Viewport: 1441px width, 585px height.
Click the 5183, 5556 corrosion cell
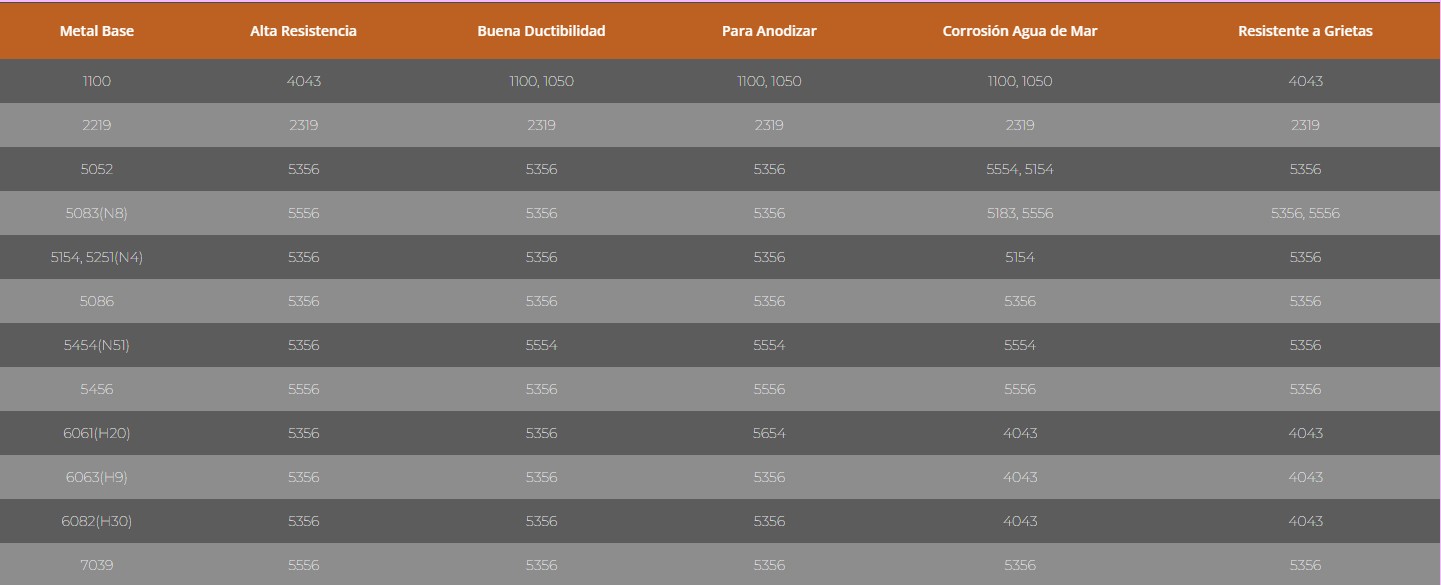[1020, 213]
